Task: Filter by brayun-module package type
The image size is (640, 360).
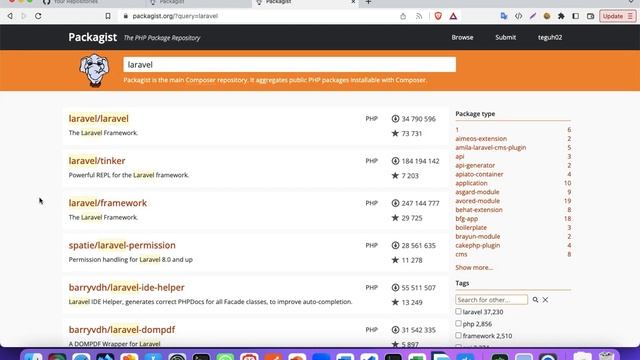Action: click(x=478, y=236)
